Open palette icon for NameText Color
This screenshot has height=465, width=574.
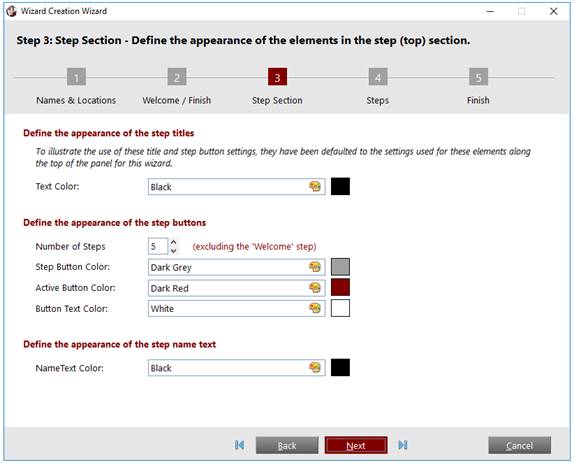(315, 368)
